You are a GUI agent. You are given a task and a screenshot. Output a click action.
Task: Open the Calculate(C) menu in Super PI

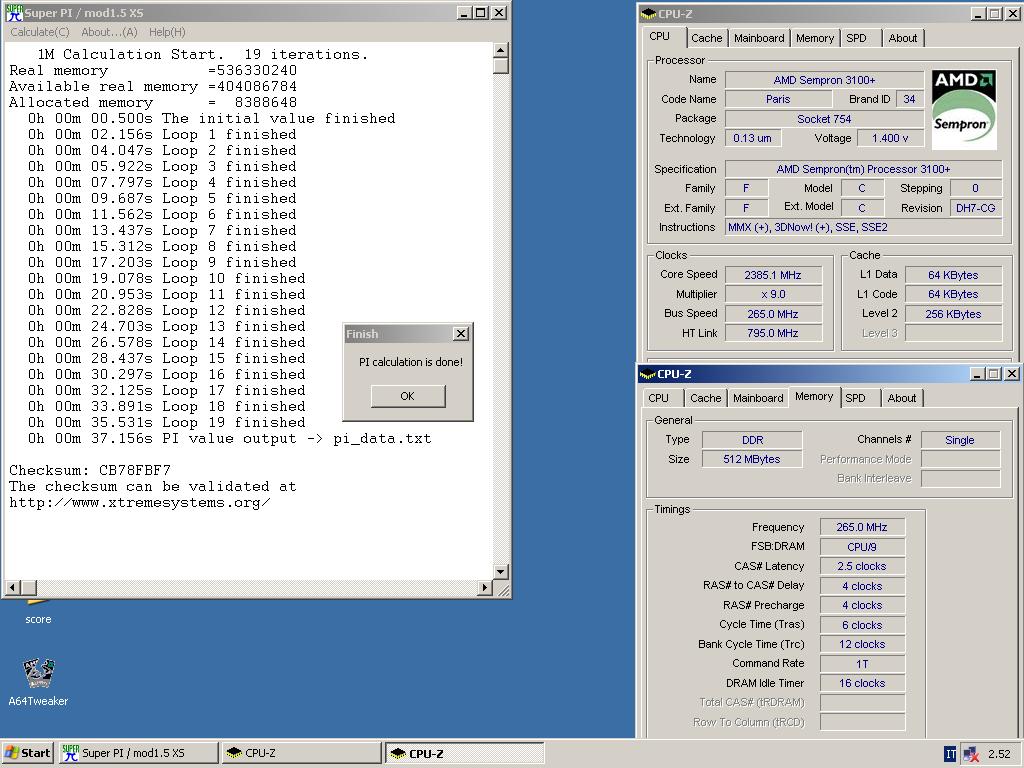click(x=40, y=32)
